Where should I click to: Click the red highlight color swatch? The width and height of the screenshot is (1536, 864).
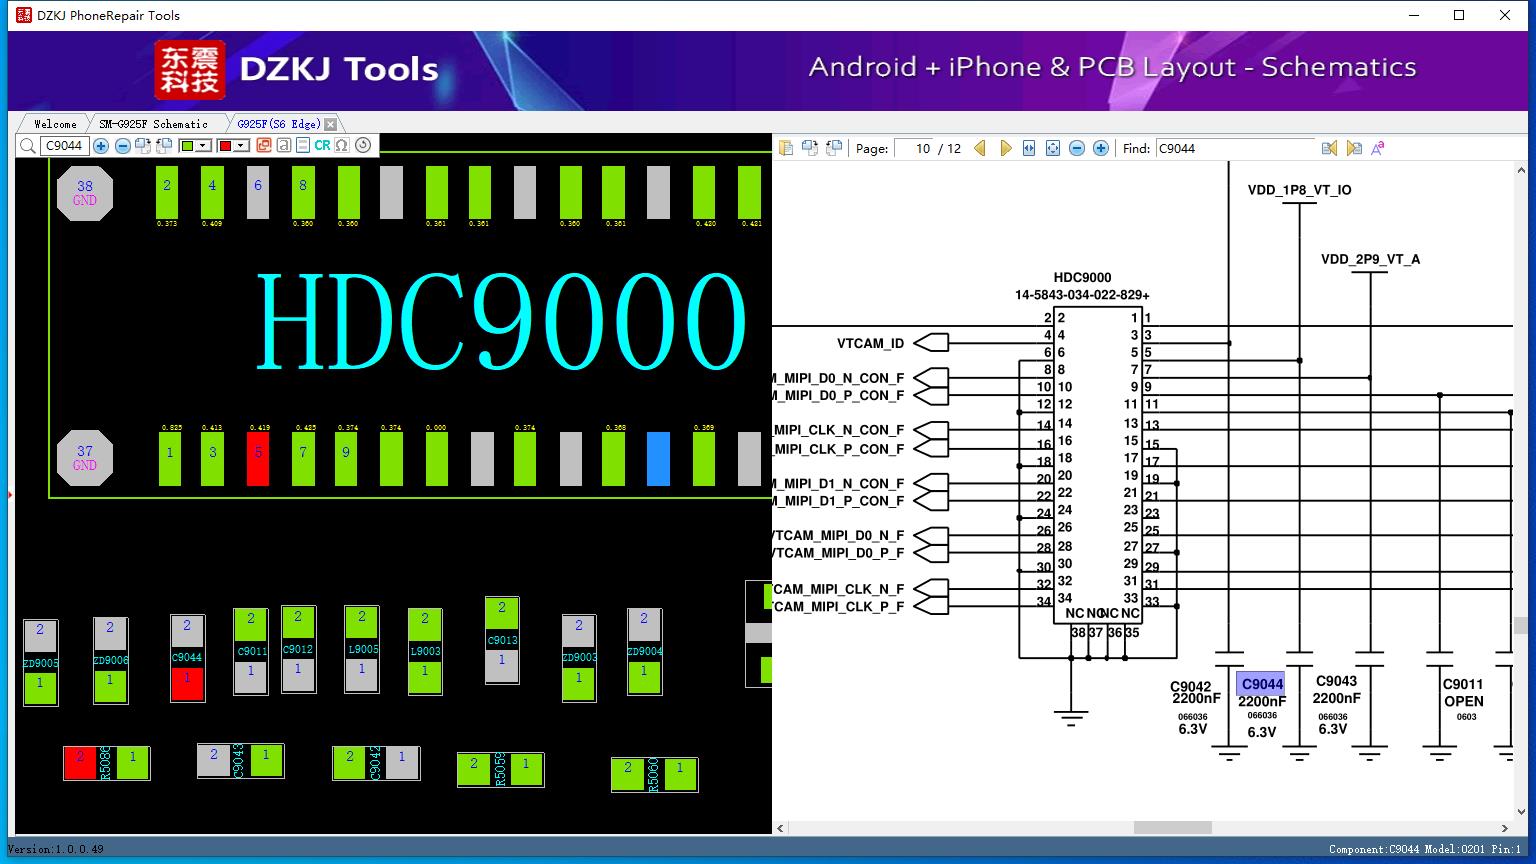(x=225, y=146)
